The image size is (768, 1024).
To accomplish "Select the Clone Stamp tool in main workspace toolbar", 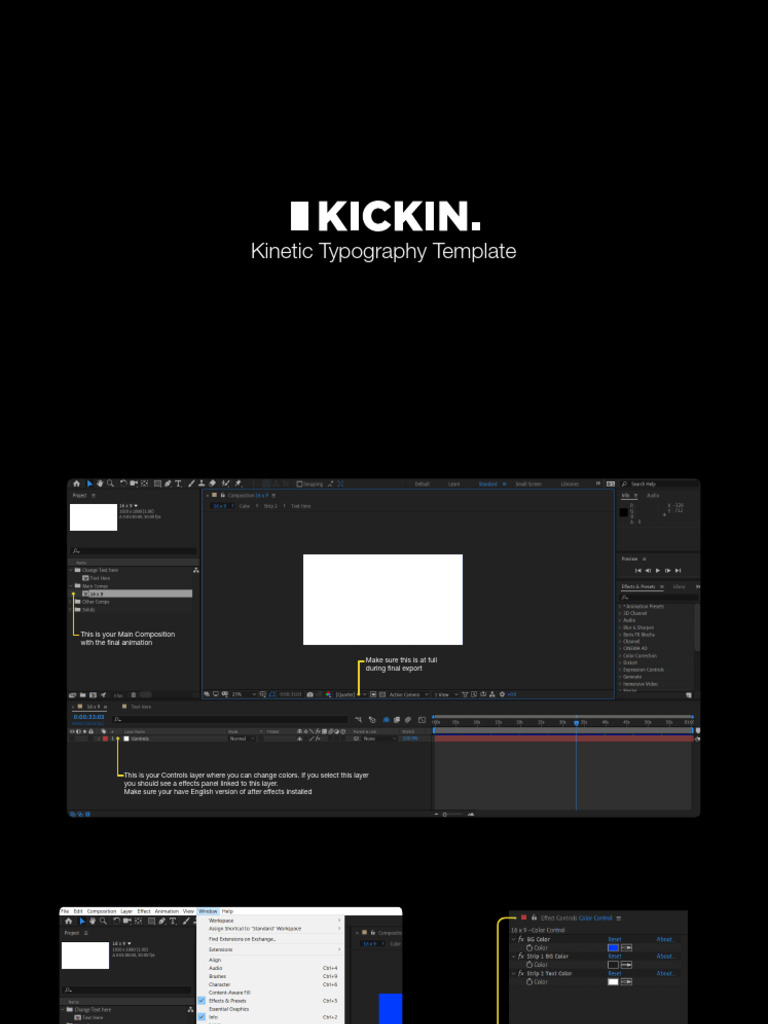I will click(x=201, y=484).
